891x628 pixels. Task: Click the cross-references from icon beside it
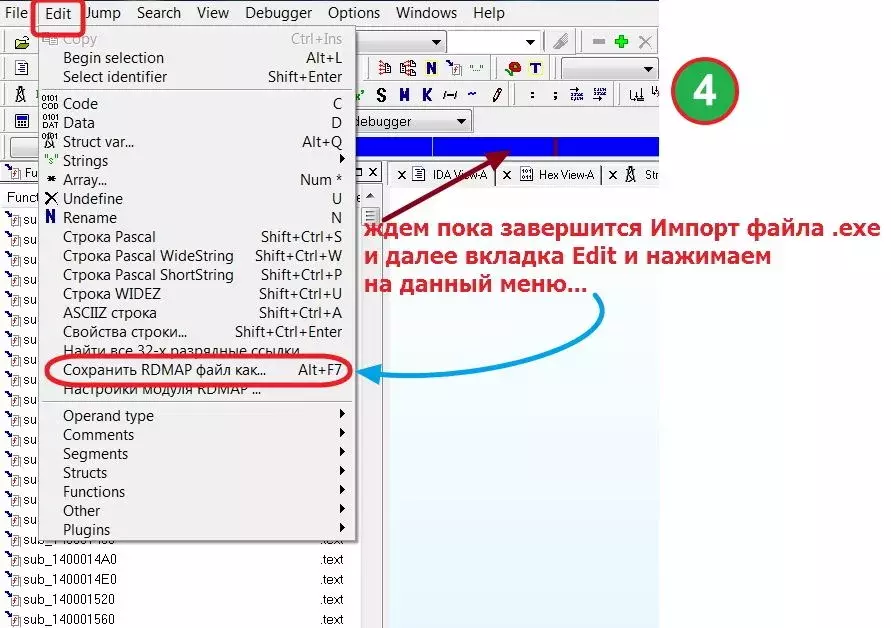[407, 68]
